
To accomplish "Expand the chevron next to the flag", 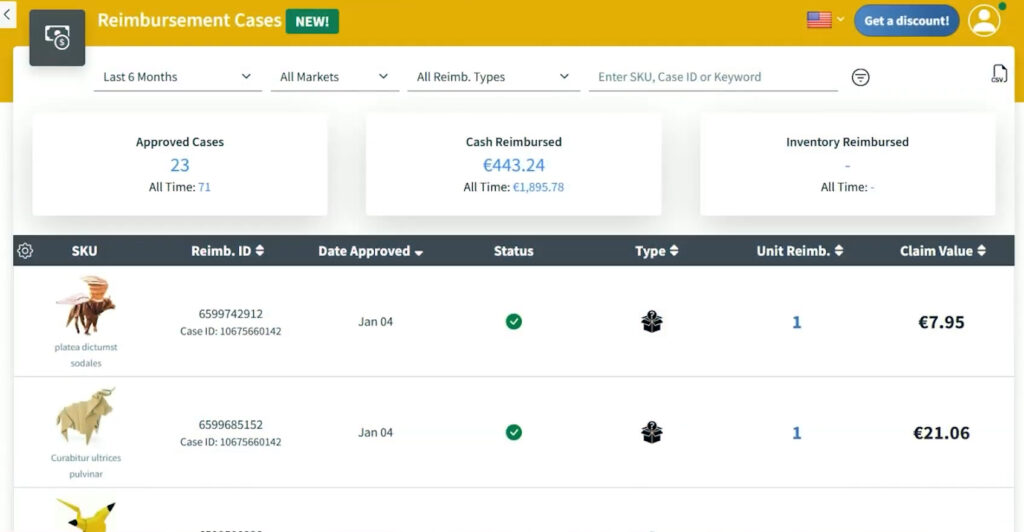I will click(x=840, y=20).
